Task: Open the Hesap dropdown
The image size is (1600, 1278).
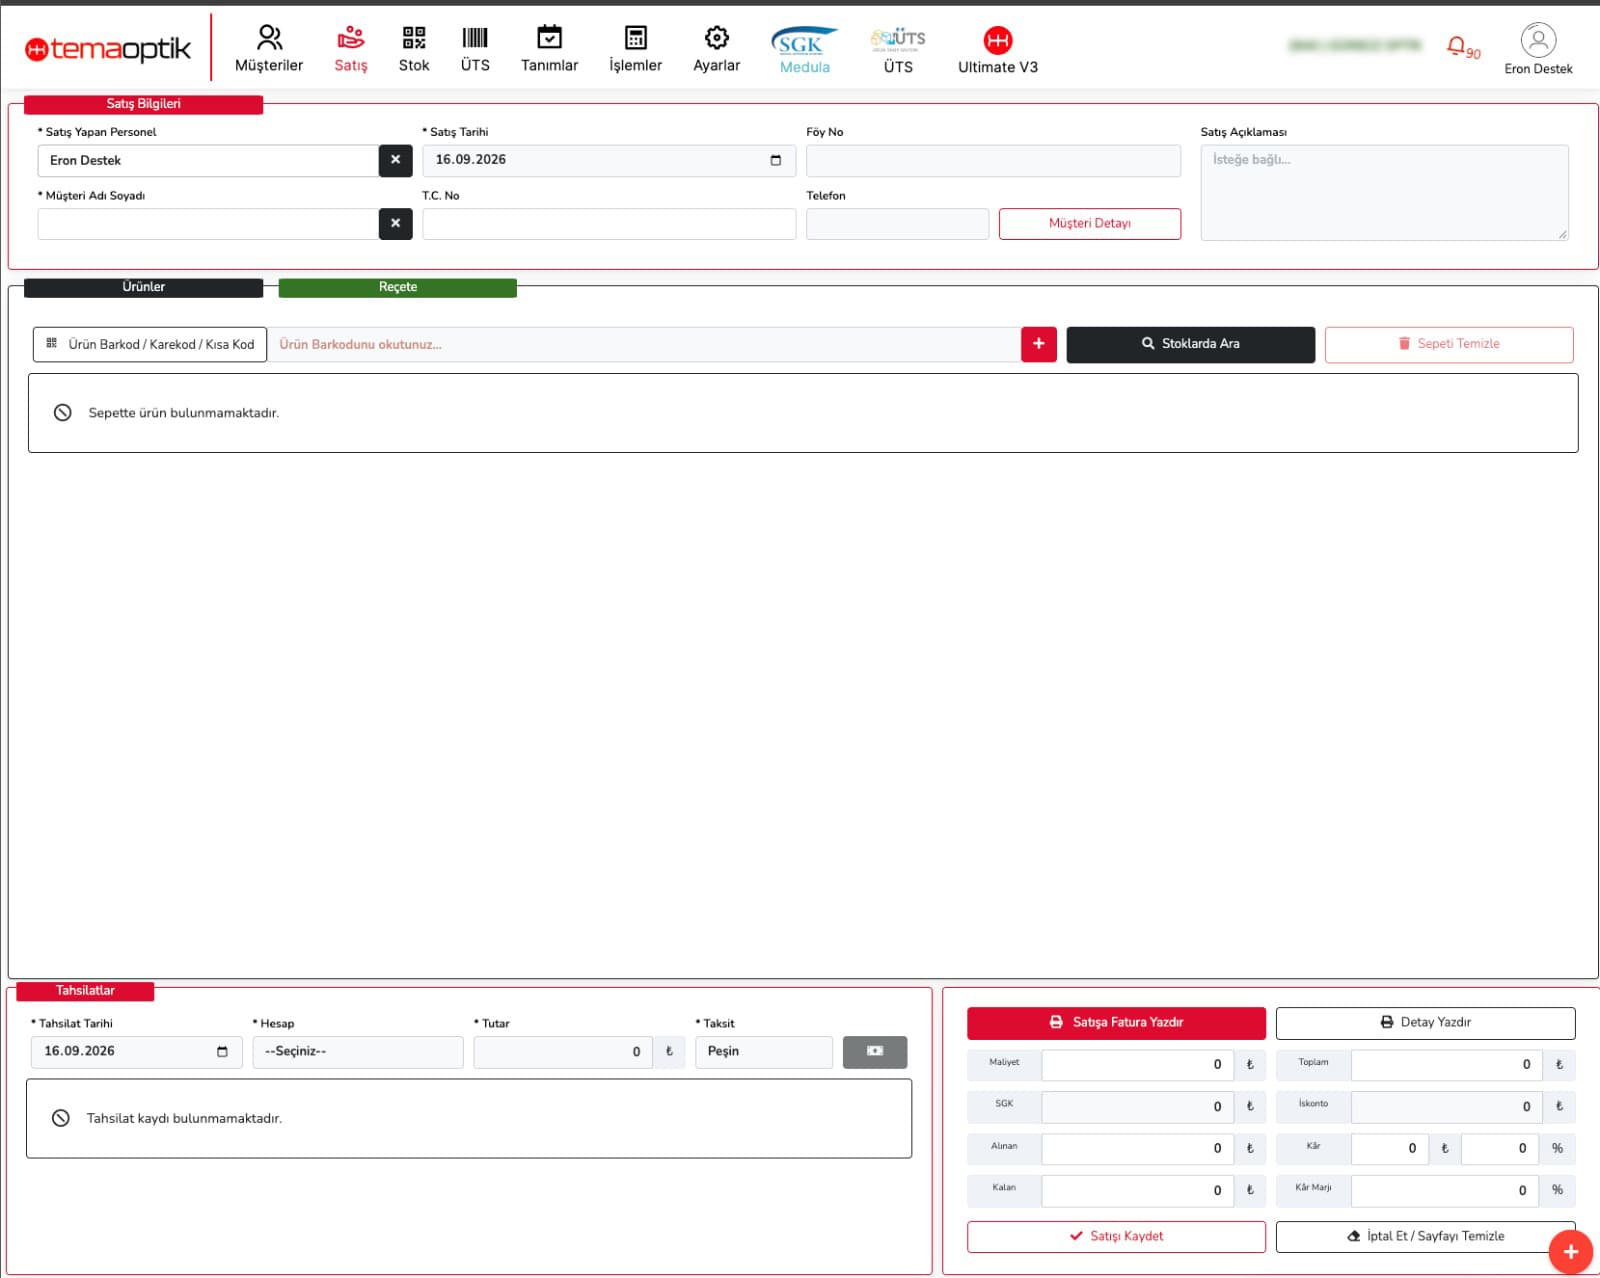Action: [x=358, y=1052]
